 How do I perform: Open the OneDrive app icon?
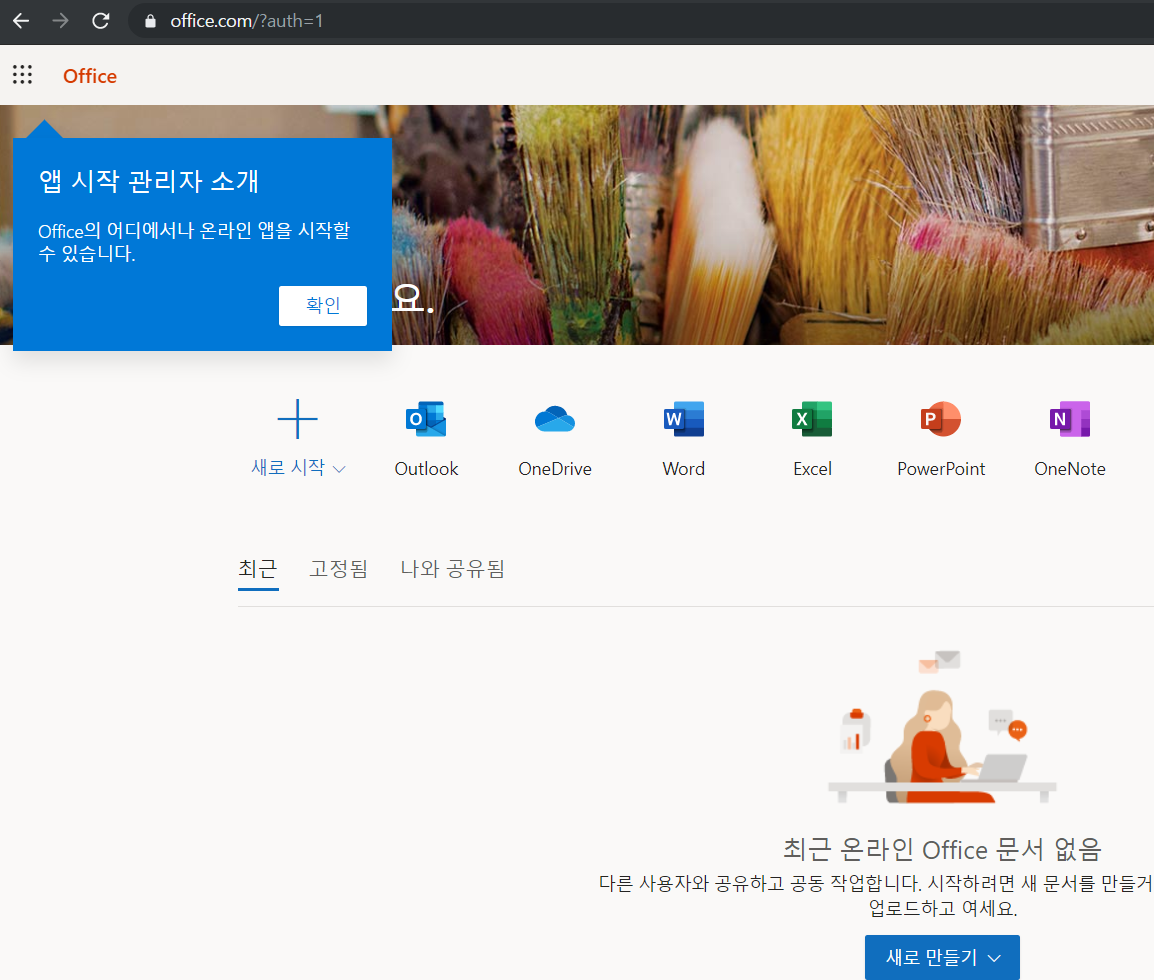(x=555, y=419)
